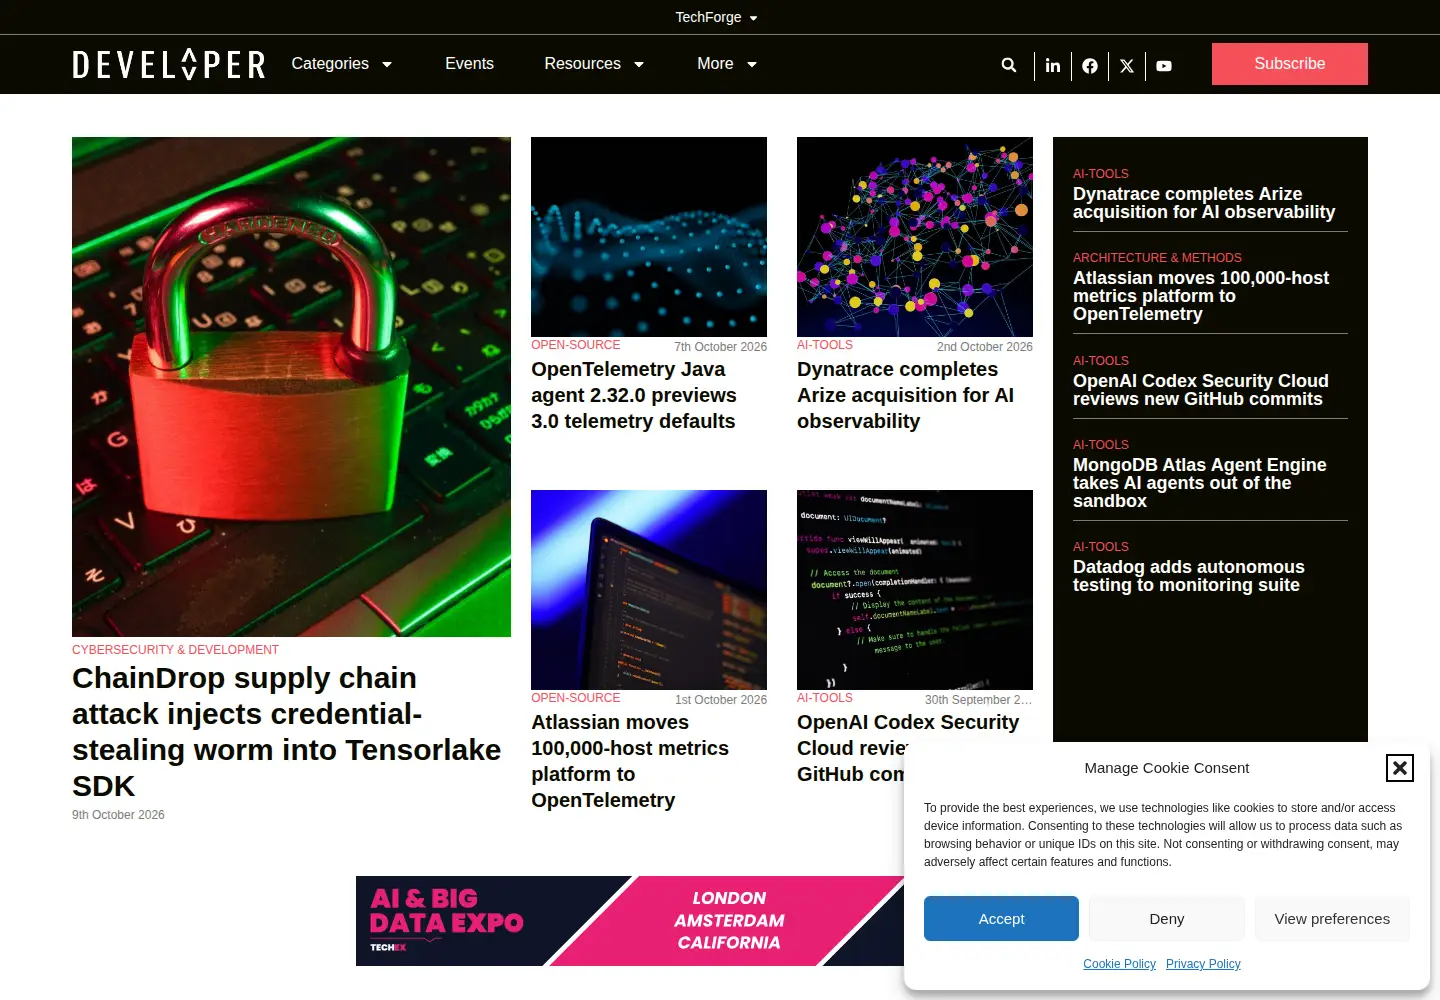This screenshot has width=1440, height=1000.
Task: Open the Privacy Policy link
Action: (x=1203, y=964)
